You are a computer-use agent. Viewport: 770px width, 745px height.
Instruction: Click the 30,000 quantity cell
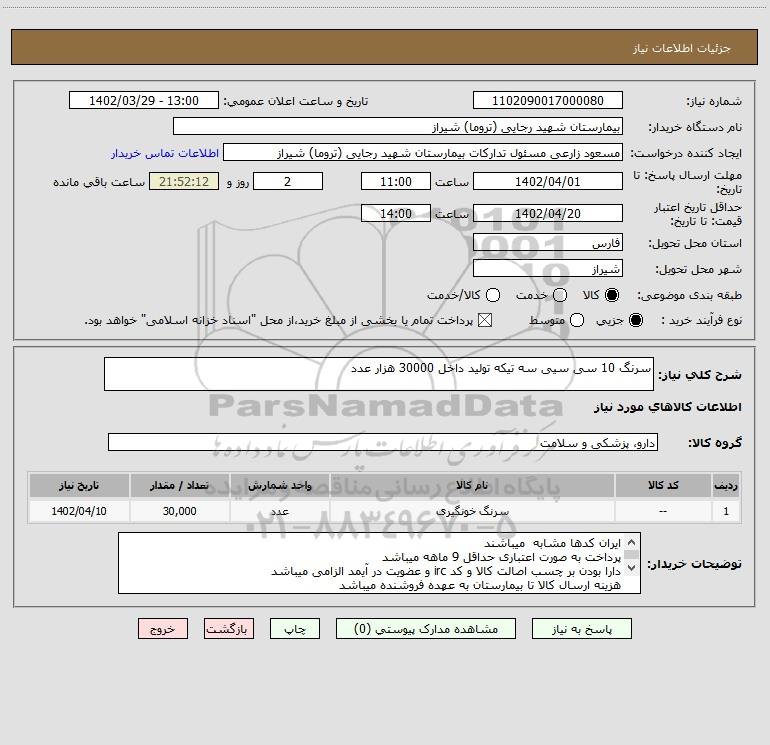(x=179, y=511)
